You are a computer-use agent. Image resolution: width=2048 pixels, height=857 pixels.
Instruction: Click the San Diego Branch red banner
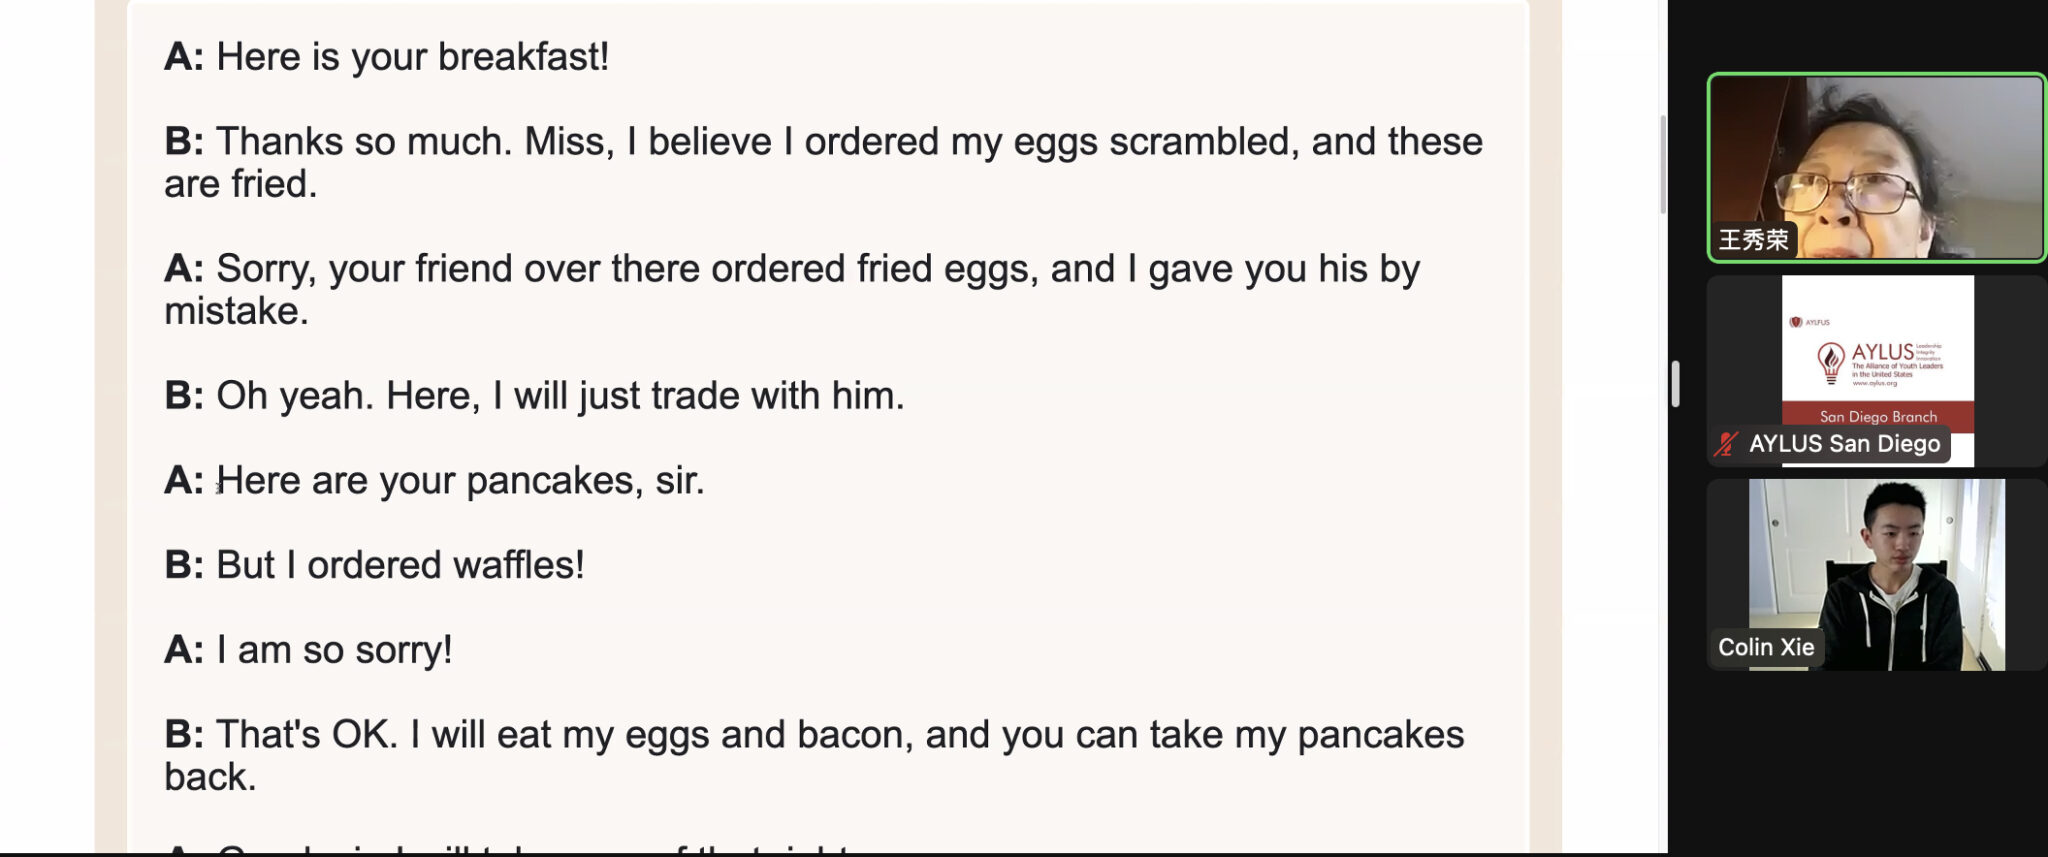click(1878, 416)
